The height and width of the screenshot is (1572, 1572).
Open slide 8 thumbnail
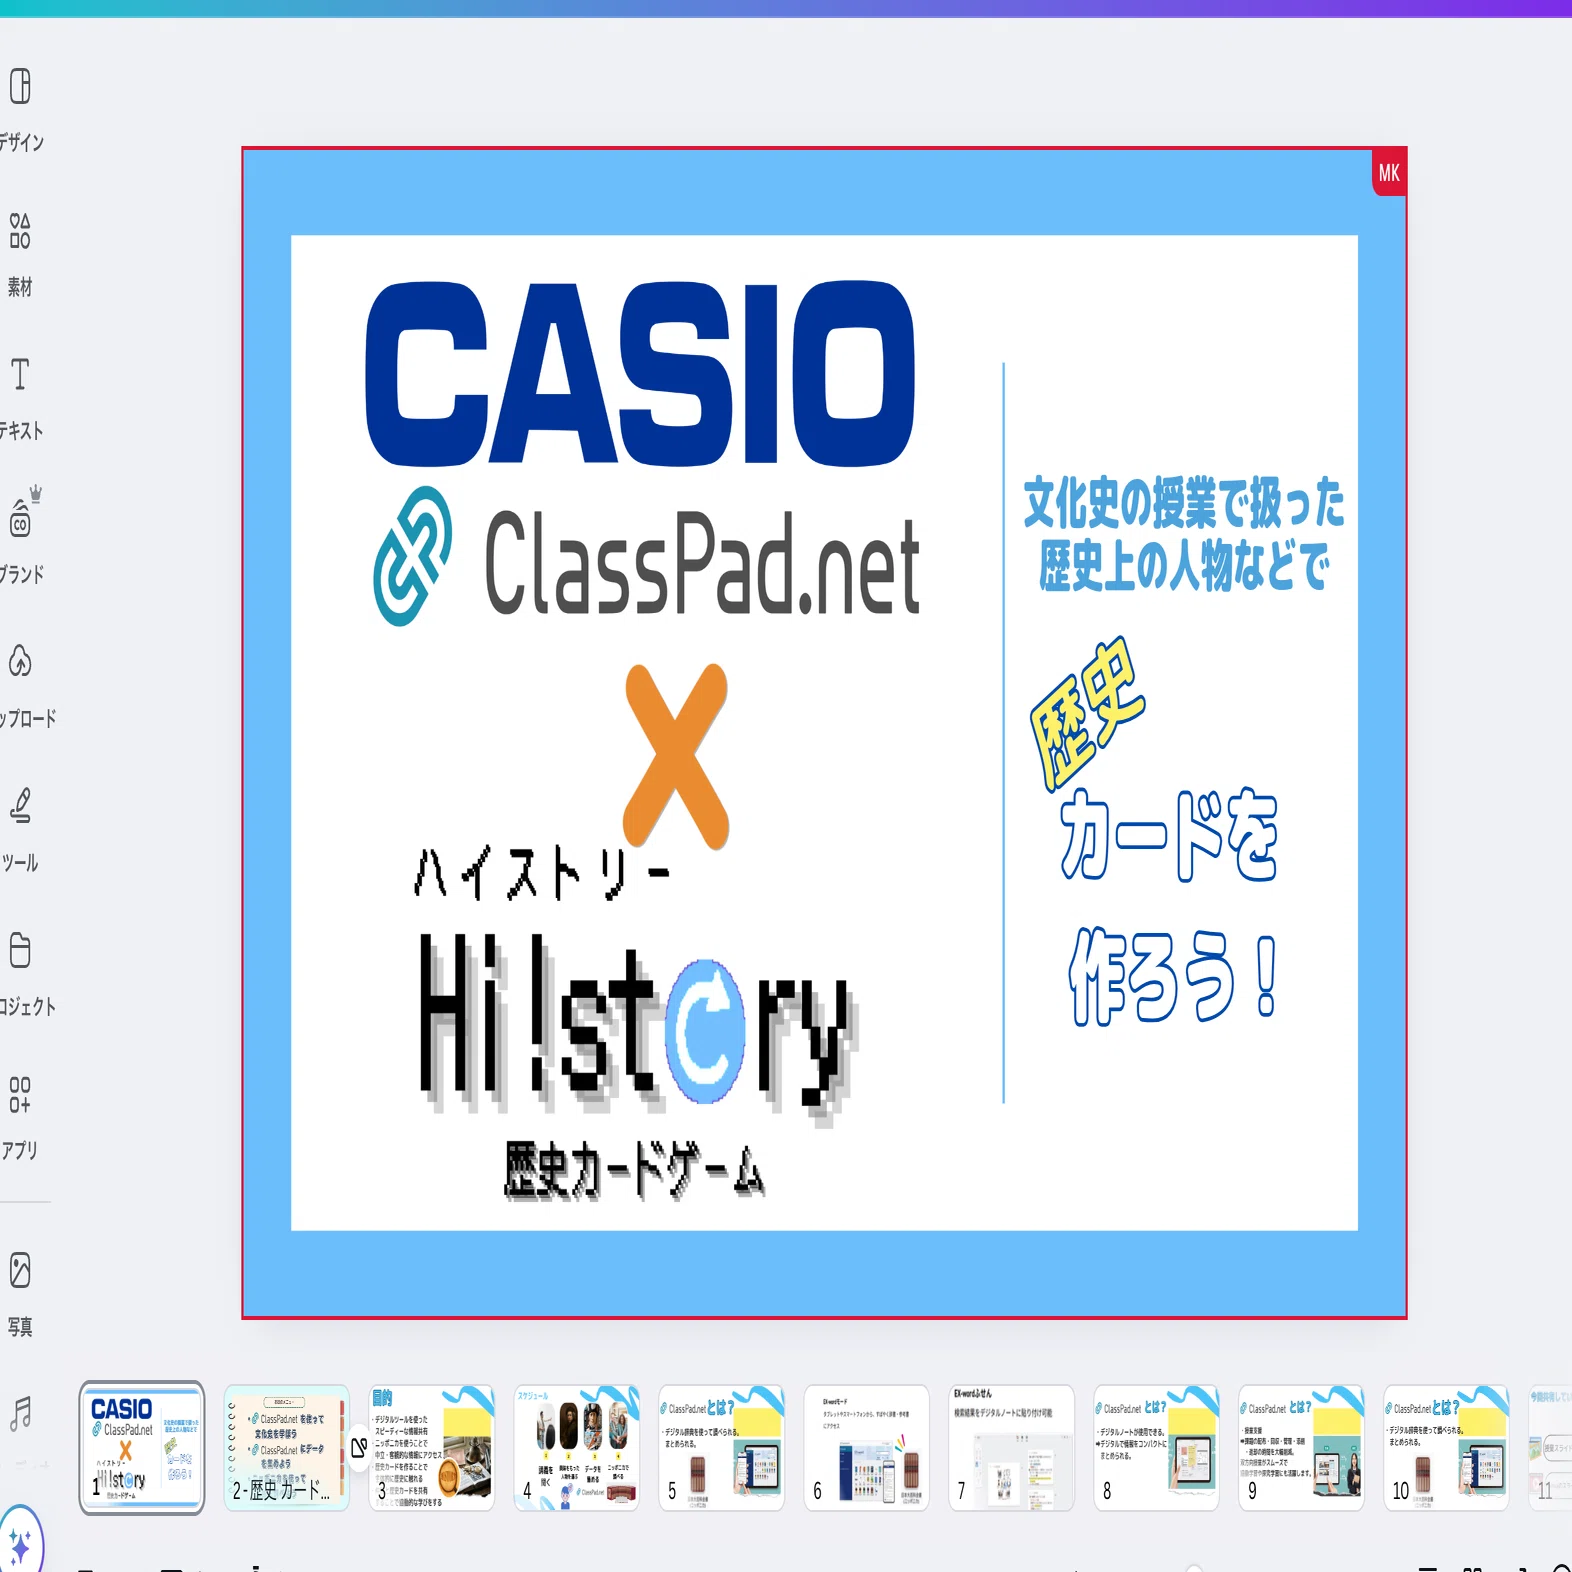[x=1156, y=1447]
